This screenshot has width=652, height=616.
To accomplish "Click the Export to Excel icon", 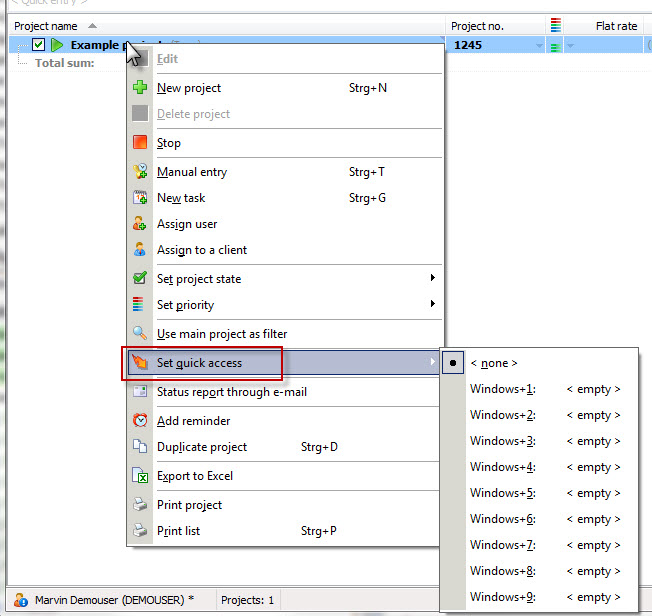I will [140, 475].
